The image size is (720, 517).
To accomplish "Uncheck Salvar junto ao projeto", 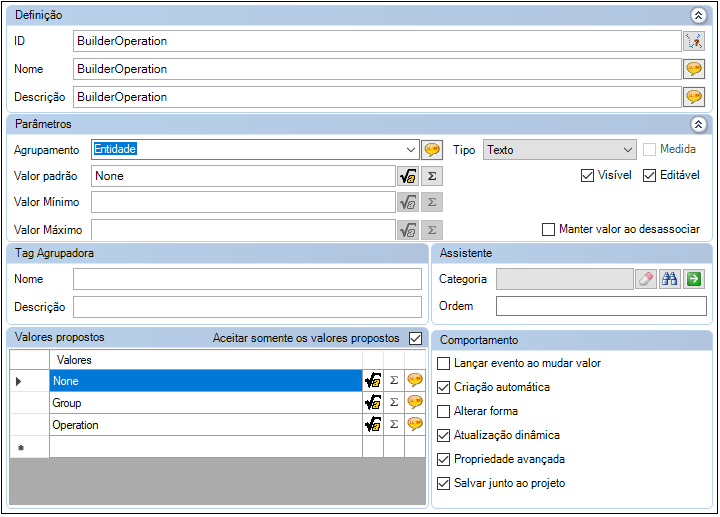I will pos(444,484).
